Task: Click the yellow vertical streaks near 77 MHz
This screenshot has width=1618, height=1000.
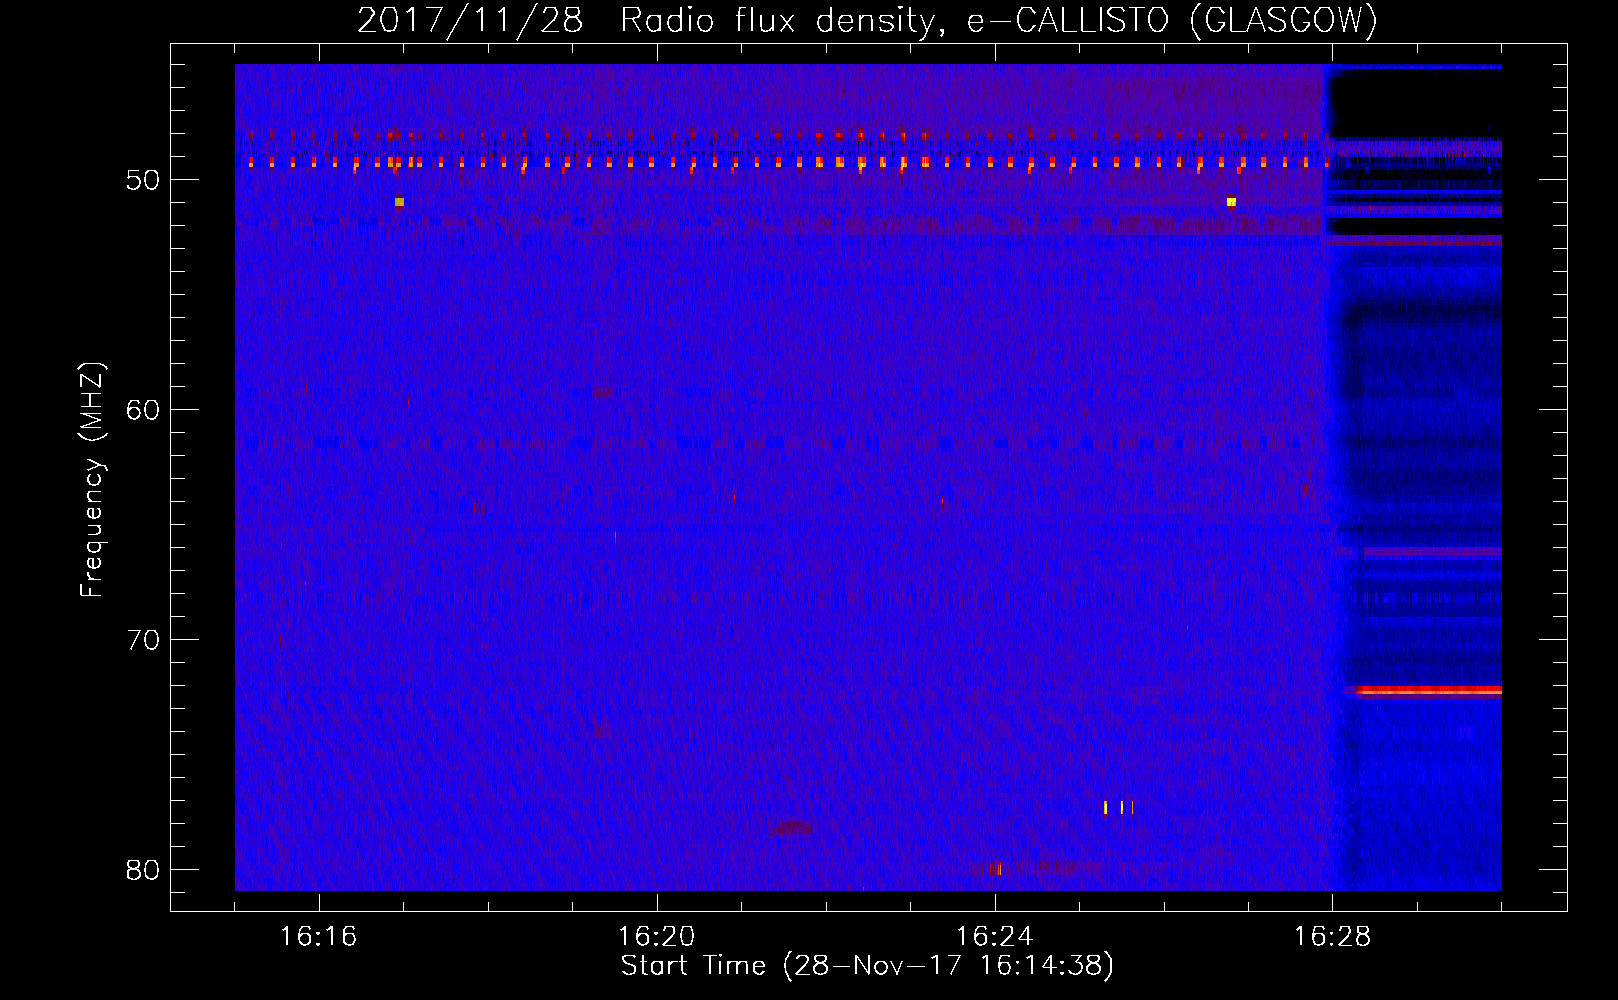Action: (1119, 807)
